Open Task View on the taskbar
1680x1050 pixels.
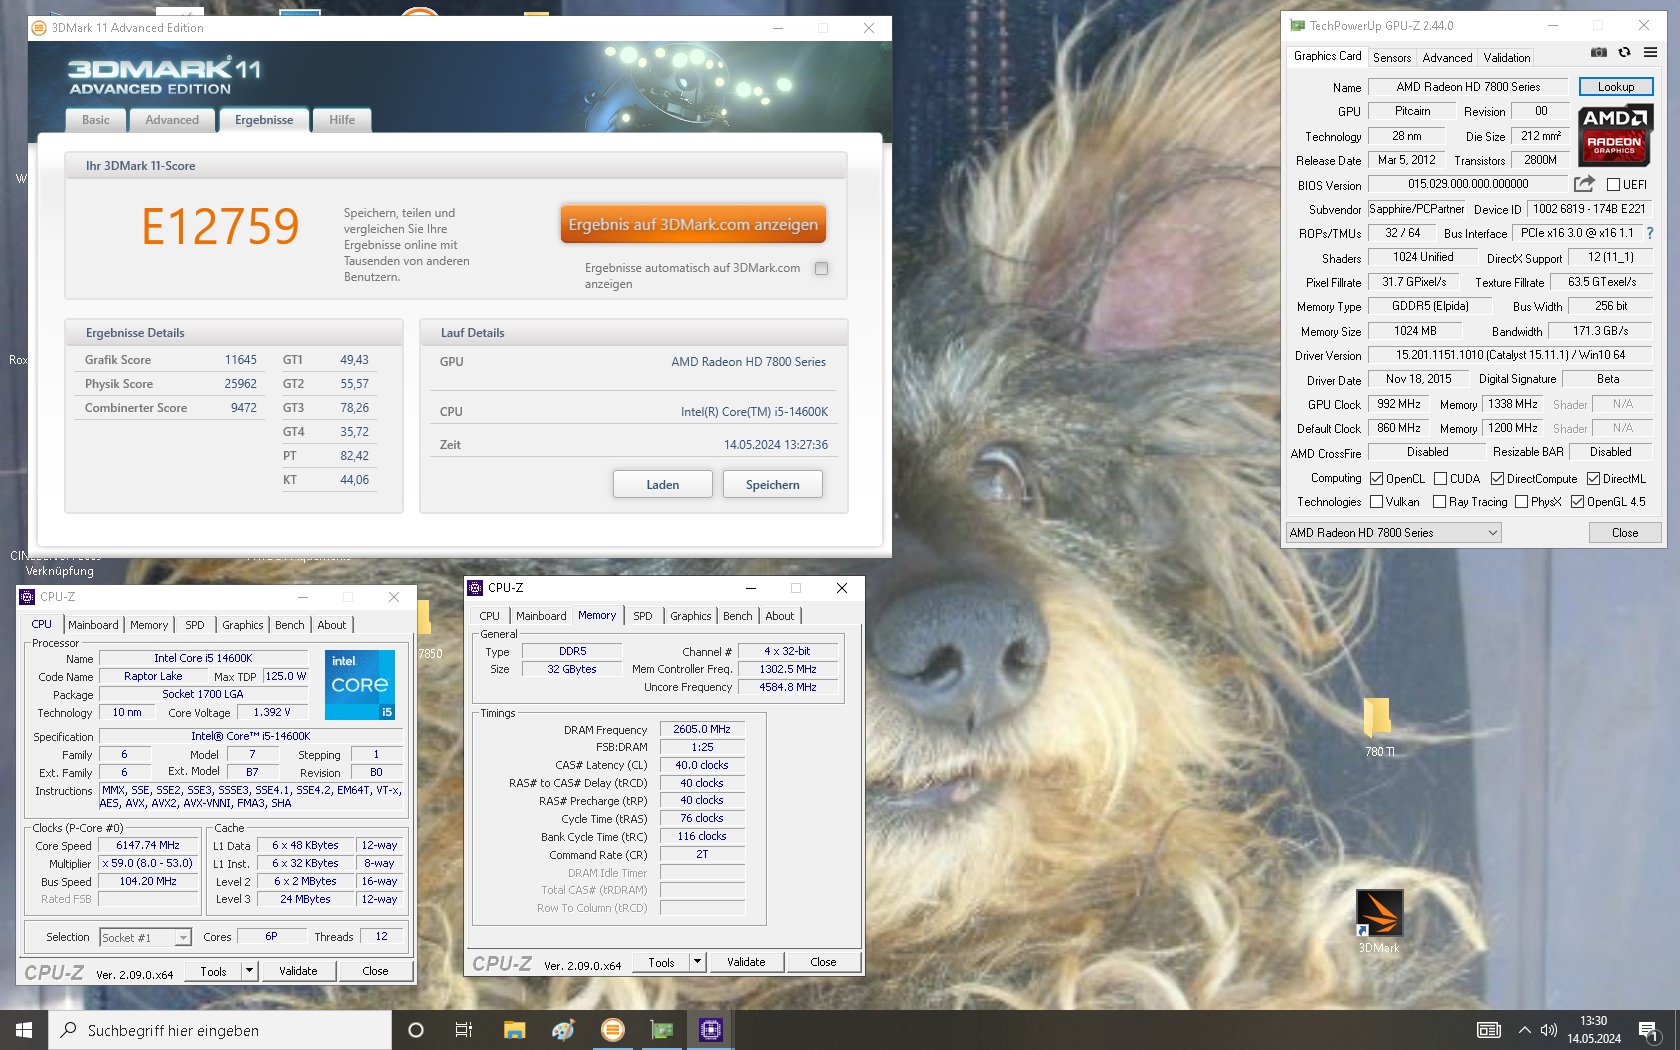[x=464, y=1030]
